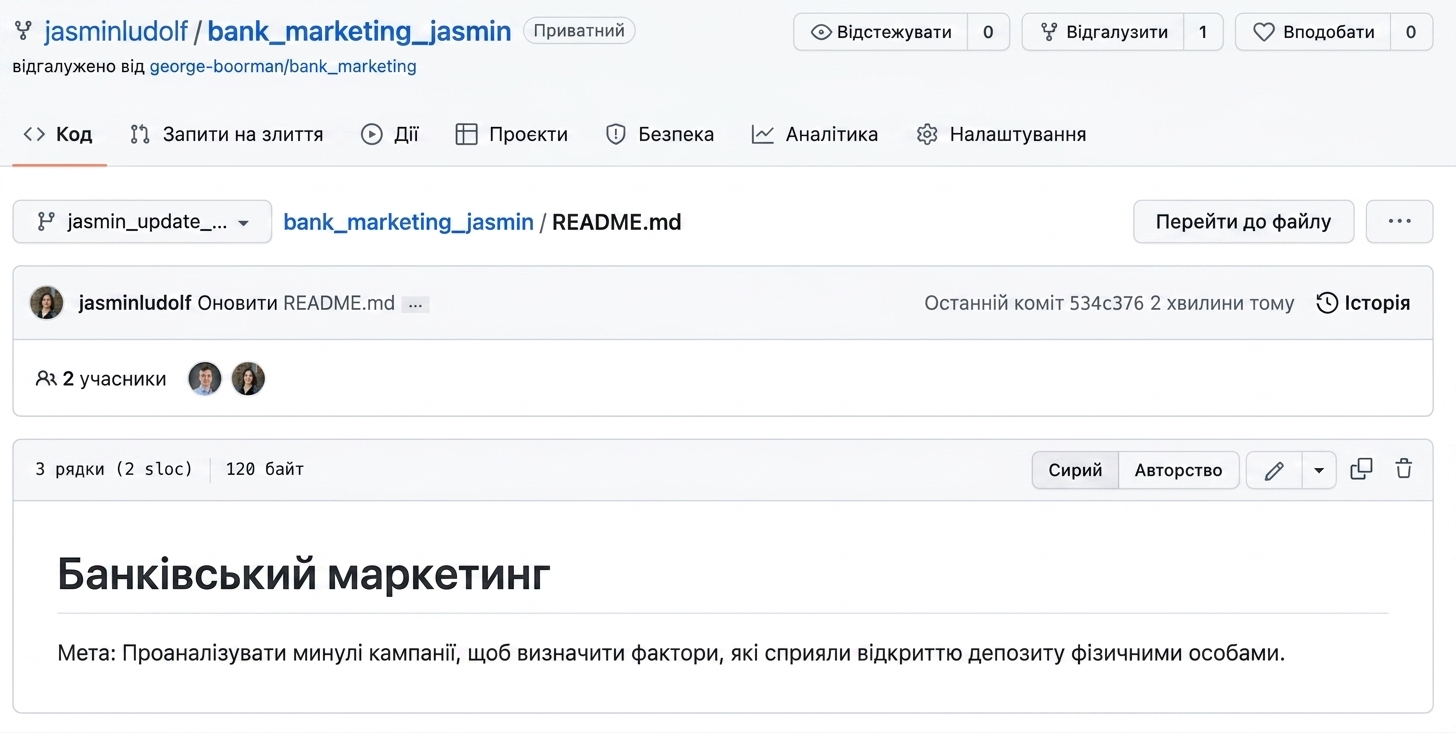Open commit 534c376 link
Image resolution: width=1456 pixels, height=733 pixels.
[x=1107, y=303]
